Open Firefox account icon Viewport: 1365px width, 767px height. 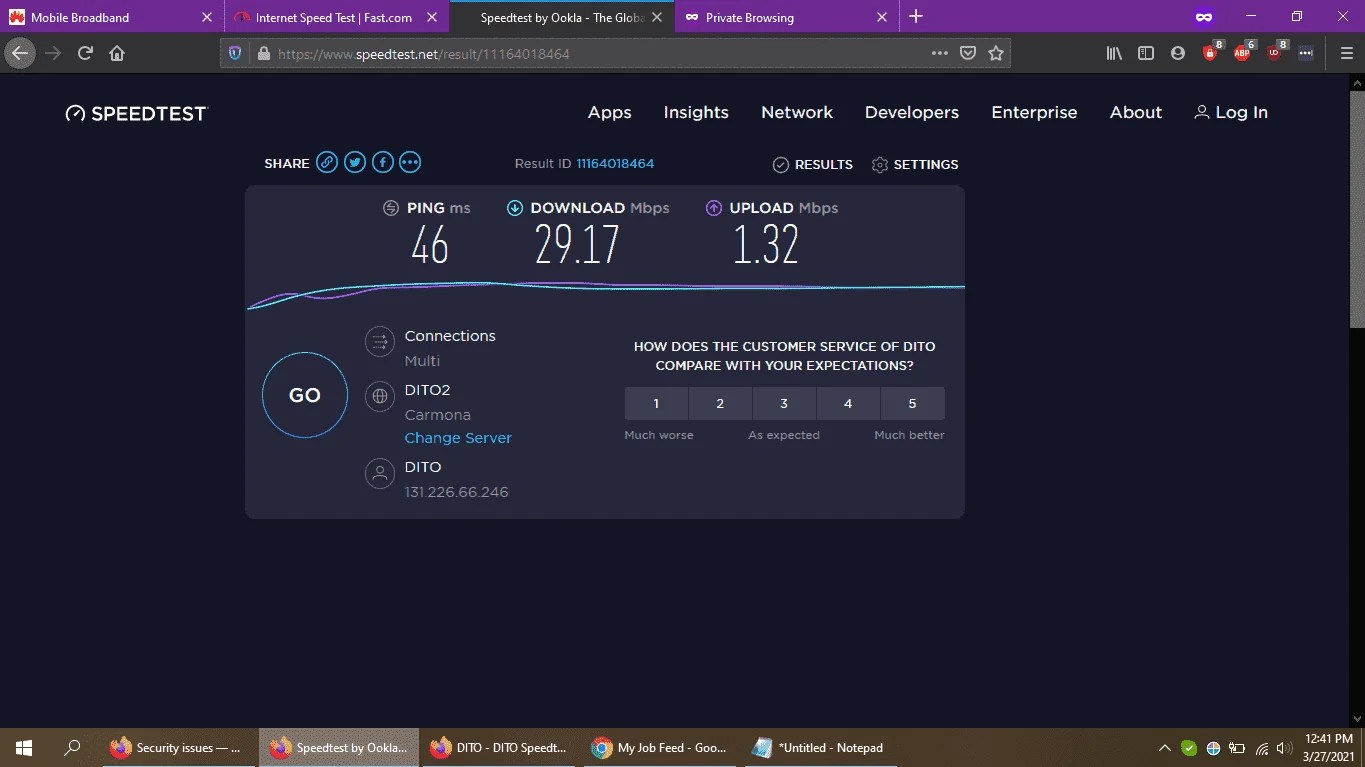click(1178, 53)
